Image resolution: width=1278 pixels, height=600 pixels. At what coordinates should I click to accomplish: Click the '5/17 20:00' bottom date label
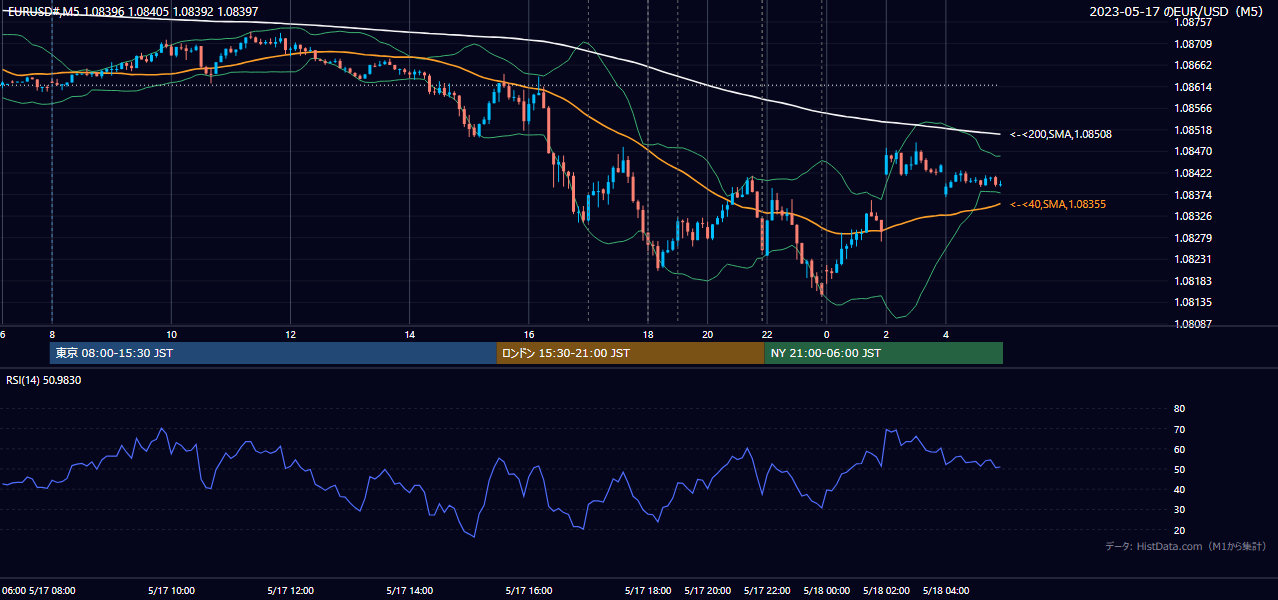pyautogui.click(x=708, y=591)
